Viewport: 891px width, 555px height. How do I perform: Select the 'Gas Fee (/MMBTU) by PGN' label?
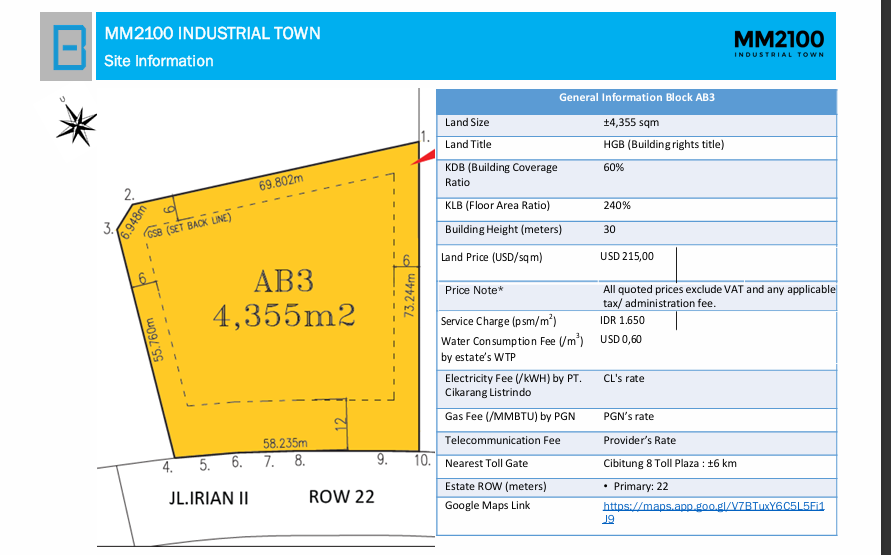[x=510, y=416]
